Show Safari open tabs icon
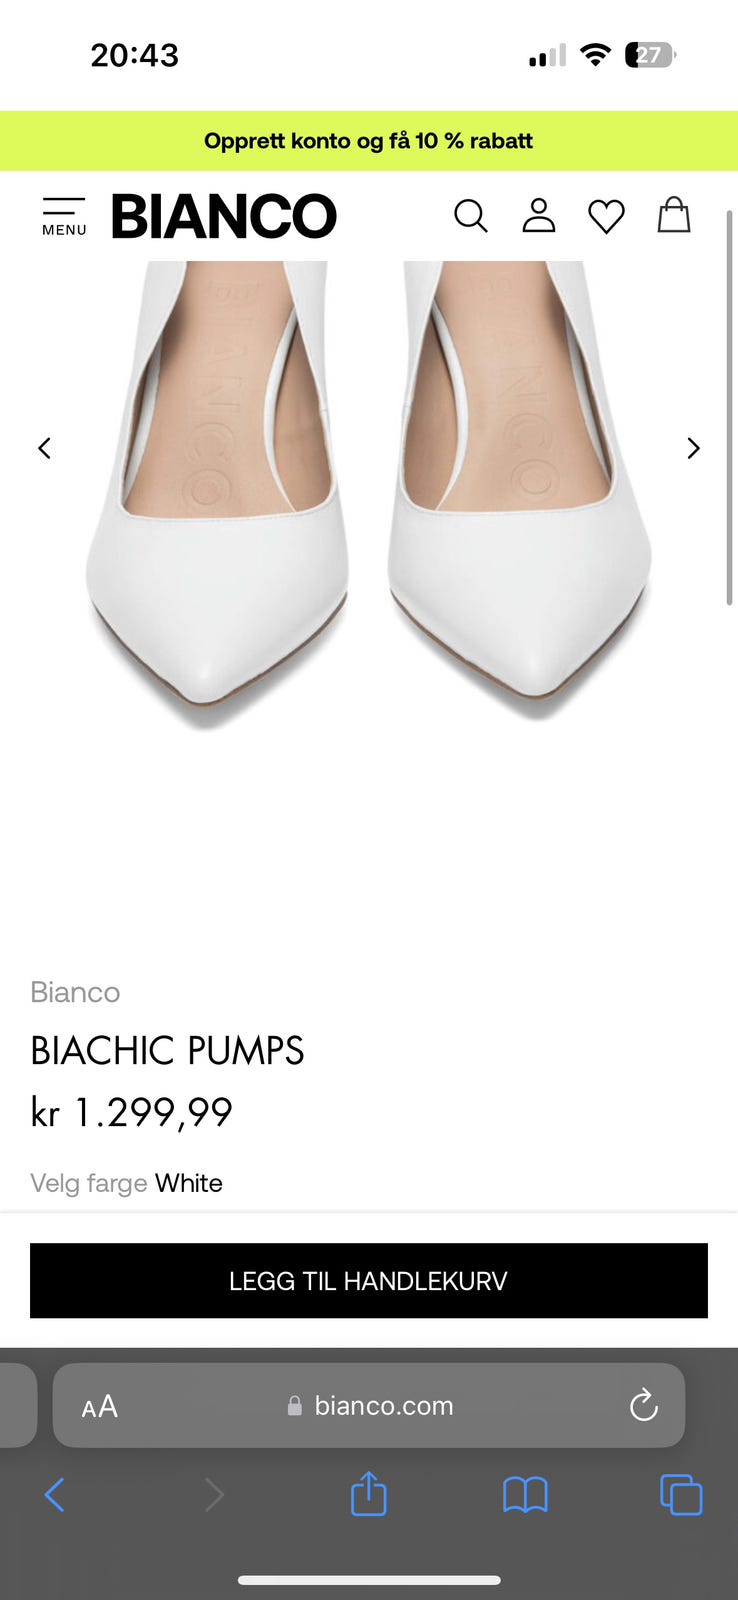 click(x=681, y=1495)
